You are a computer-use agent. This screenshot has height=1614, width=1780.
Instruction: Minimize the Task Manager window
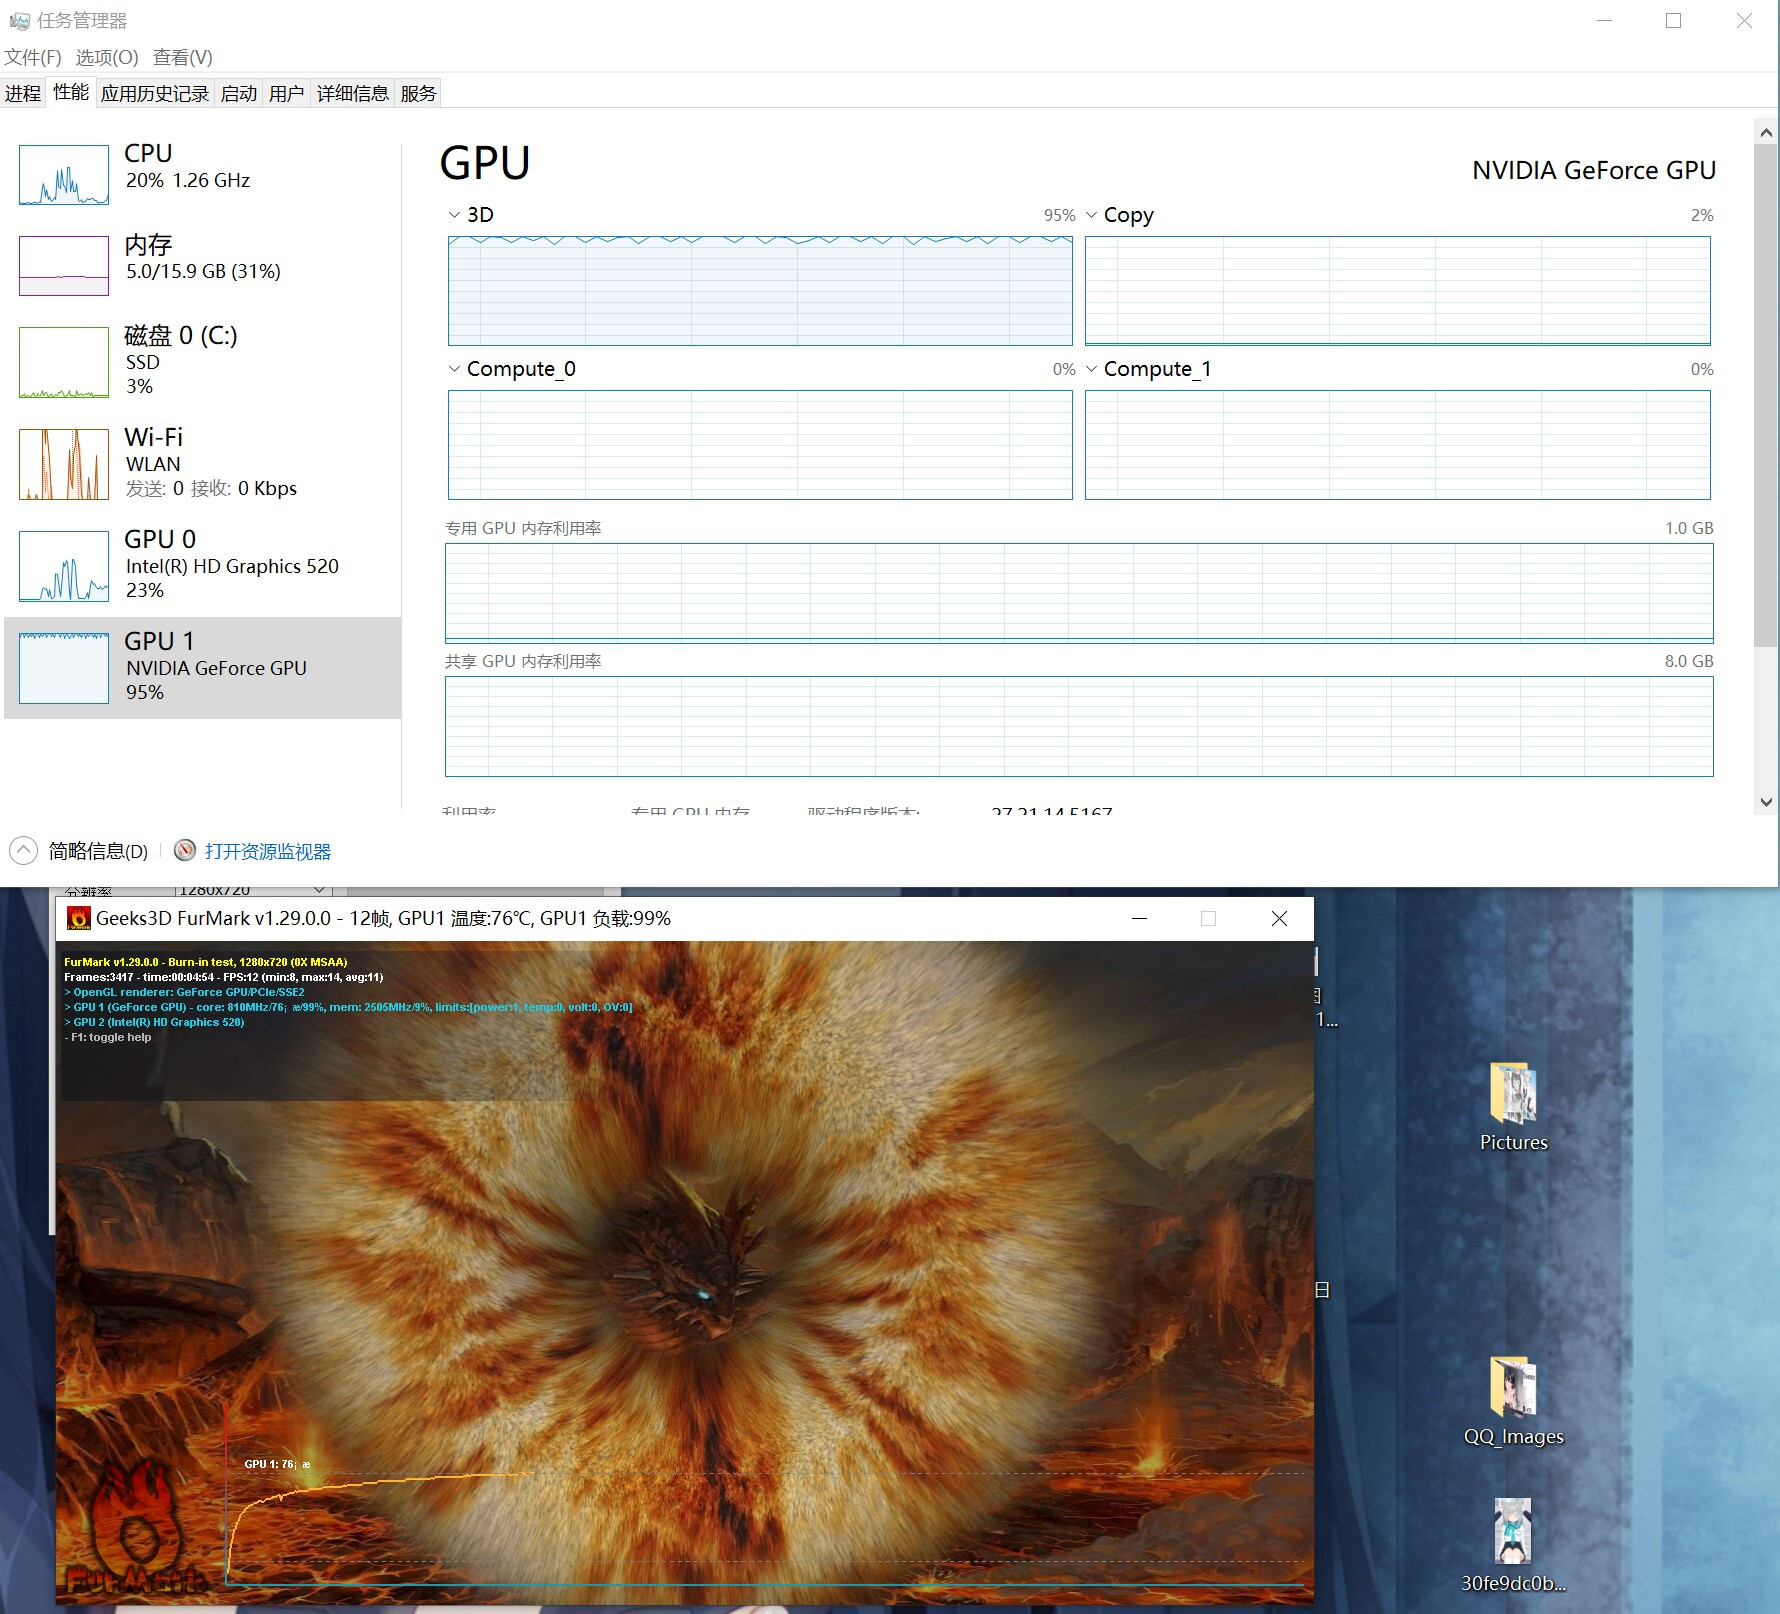point(1605,20)
